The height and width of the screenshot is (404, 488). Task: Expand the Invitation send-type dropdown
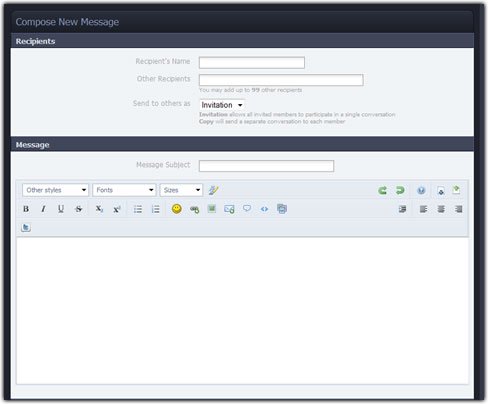tap(222, 105)
